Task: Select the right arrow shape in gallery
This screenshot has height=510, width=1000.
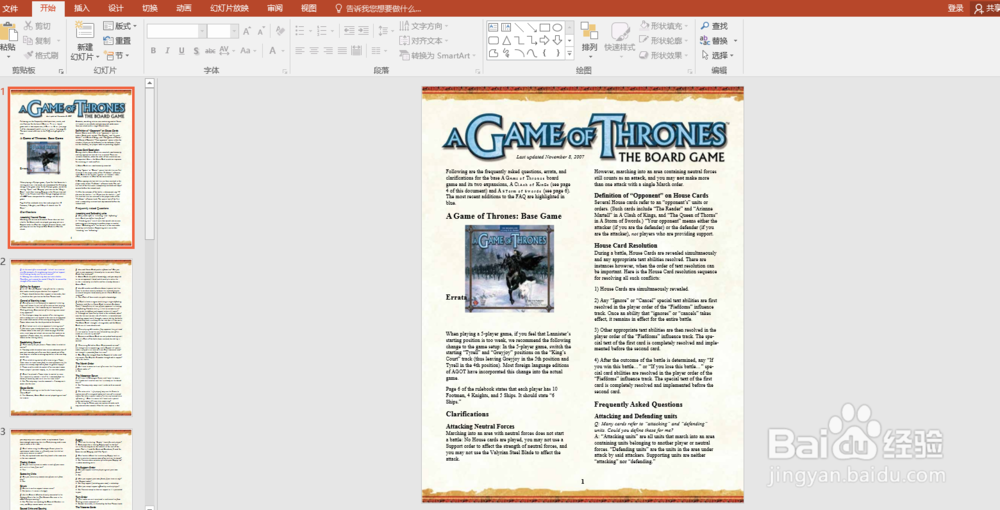Action: (545, 40)
